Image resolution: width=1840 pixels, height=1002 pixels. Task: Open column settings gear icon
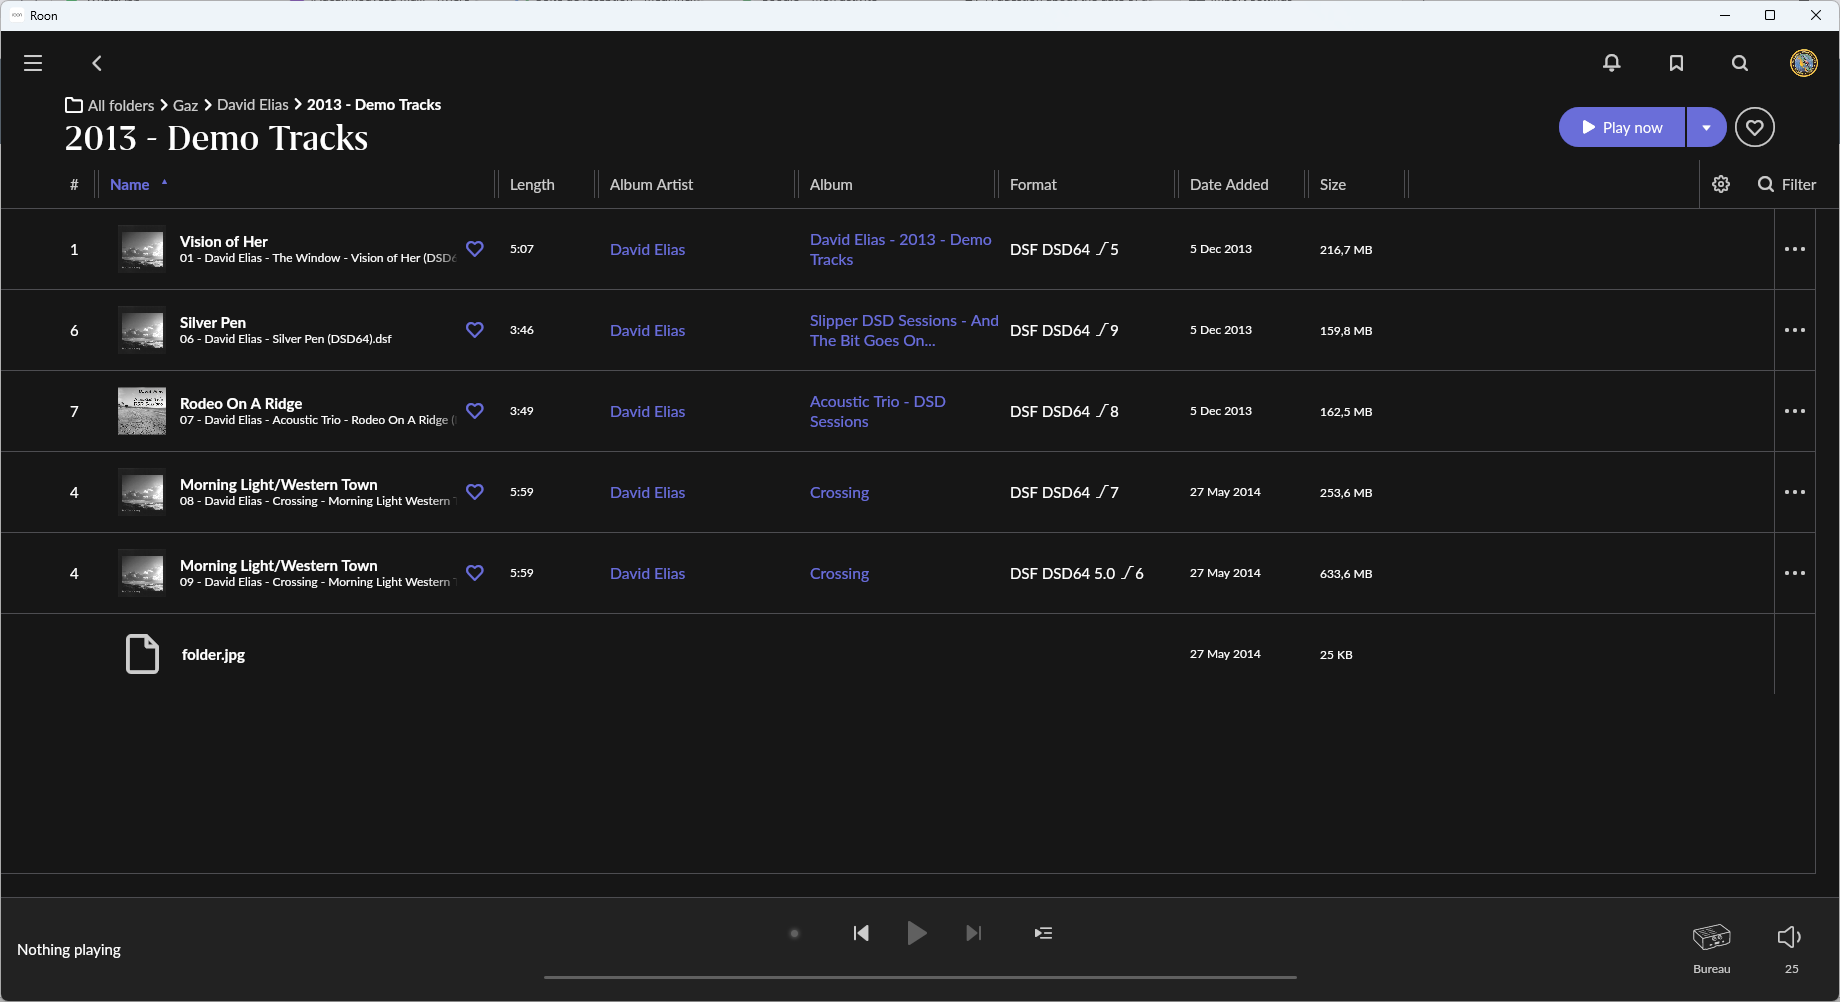click(1721, 184)
